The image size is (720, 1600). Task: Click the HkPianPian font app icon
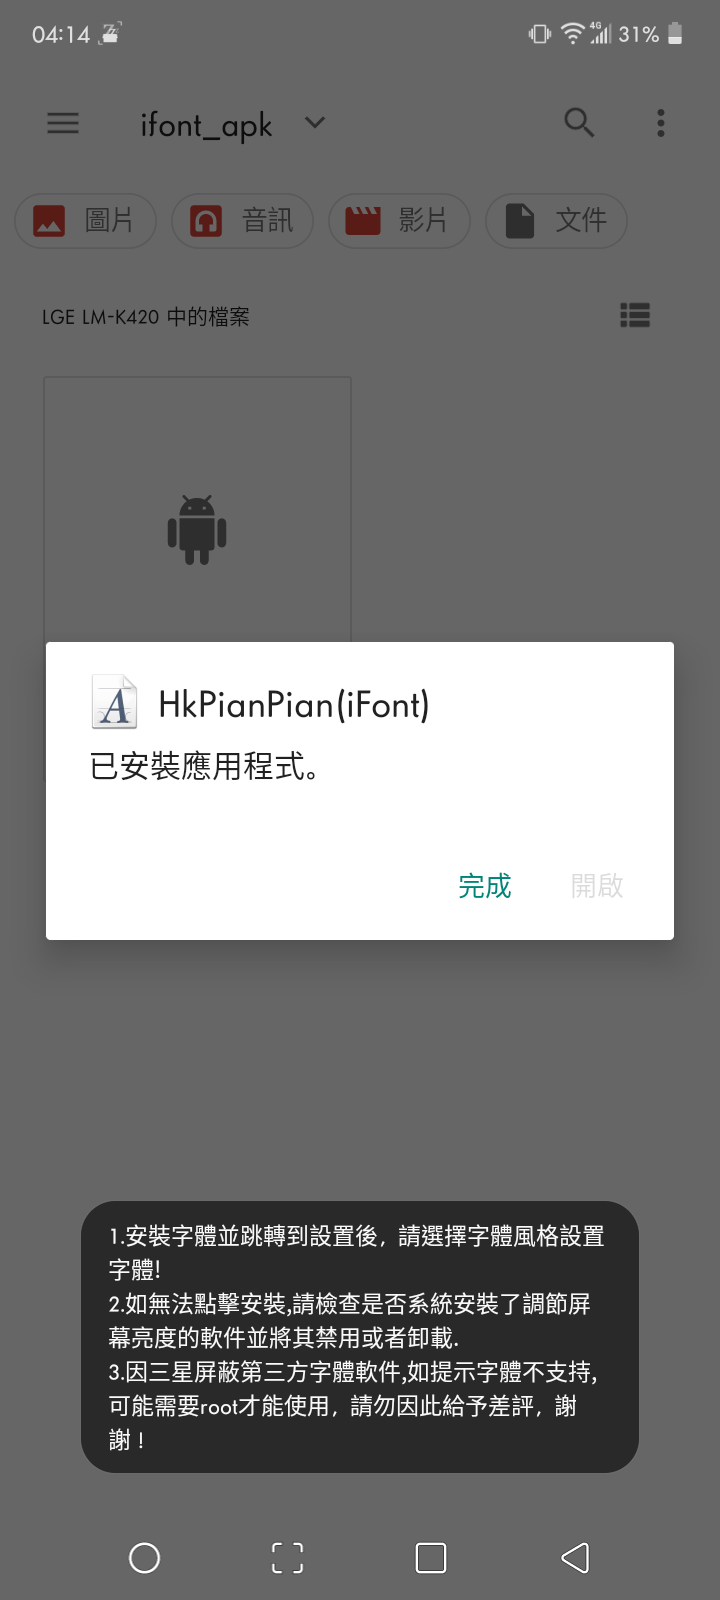click(115, 702)
